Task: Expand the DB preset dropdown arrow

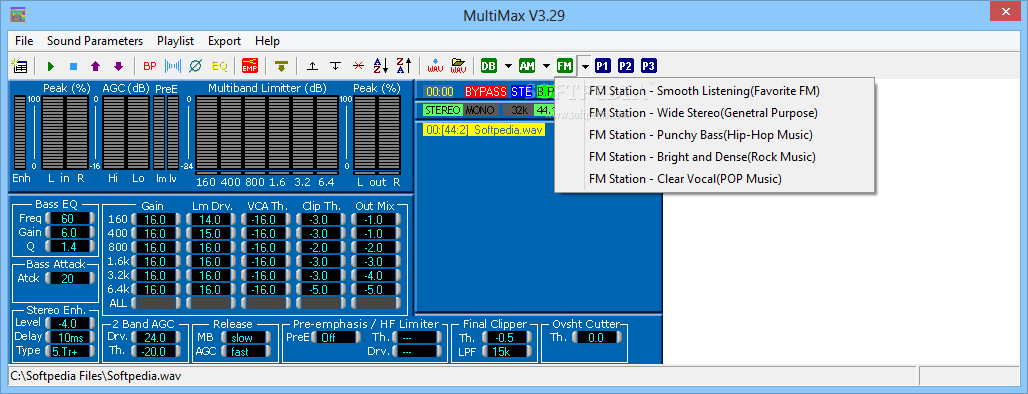Action: 508,66
